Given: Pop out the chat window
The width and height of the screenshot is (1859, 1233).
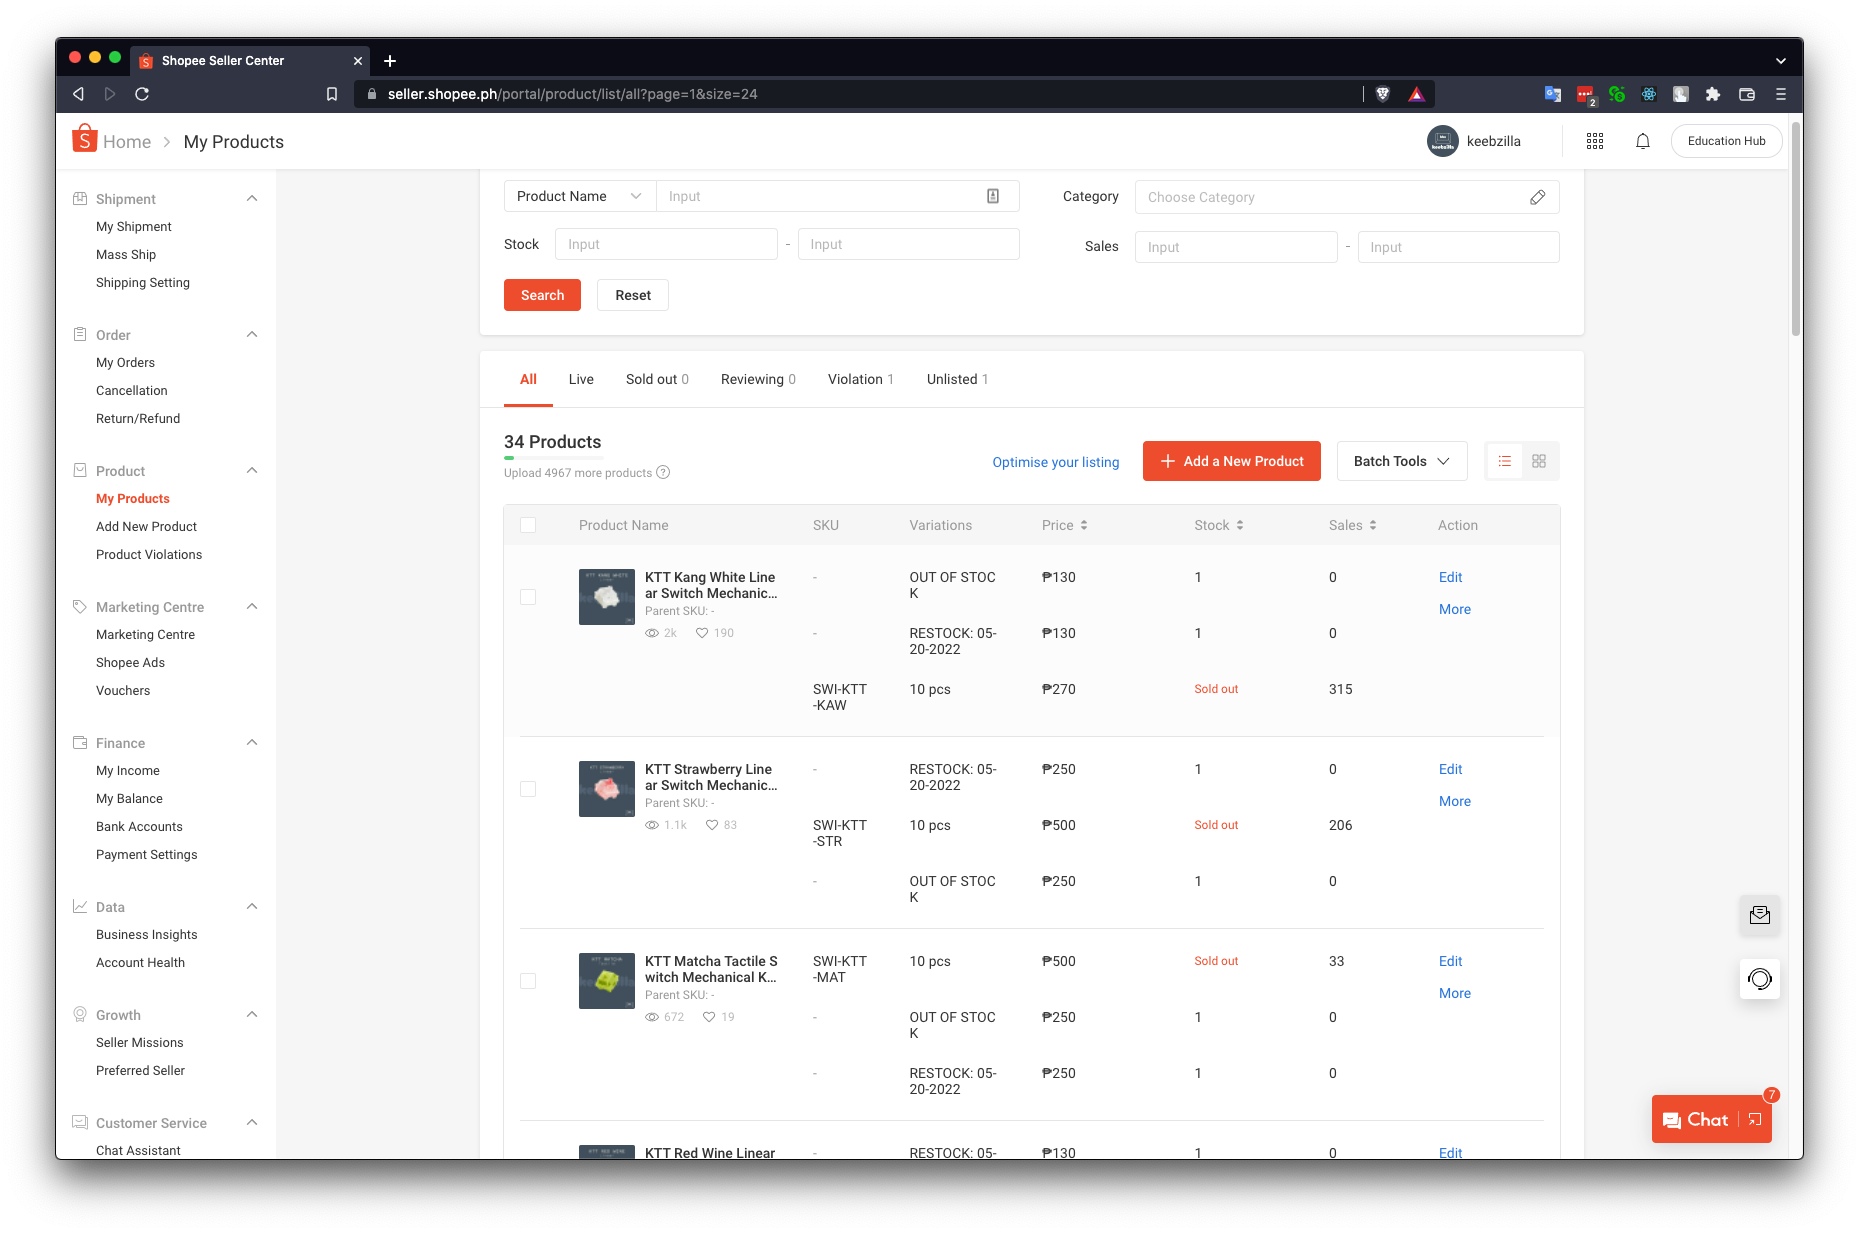Looking at the screenshot, I should pos(1756,1119).
